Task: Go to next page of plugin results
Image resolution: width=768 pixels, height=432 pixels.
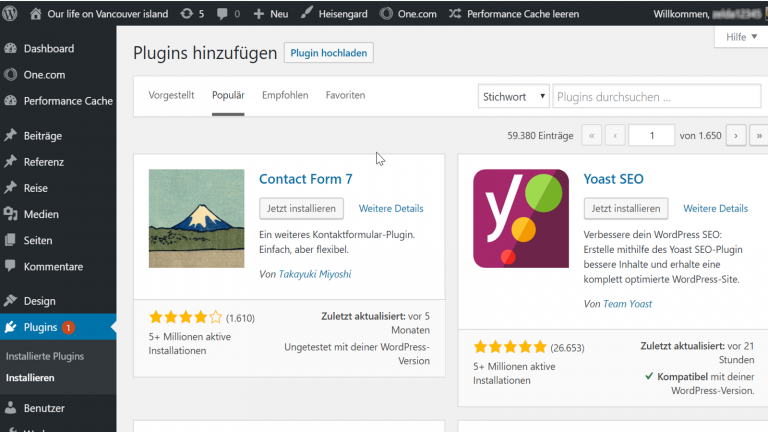Action: tap(736, 135)
